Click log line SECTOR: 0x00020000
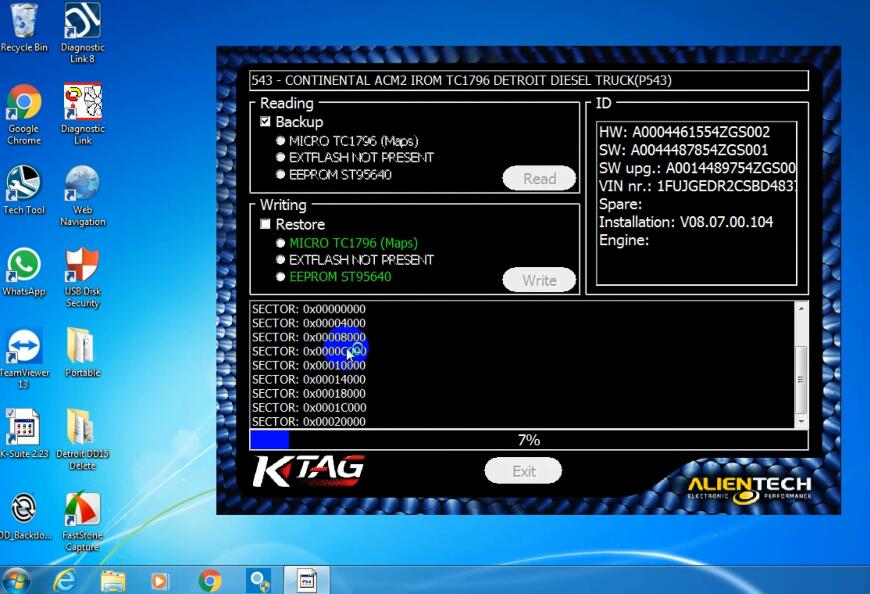The width and height of the screenshot is (870, 594). (x=308, y=422)
